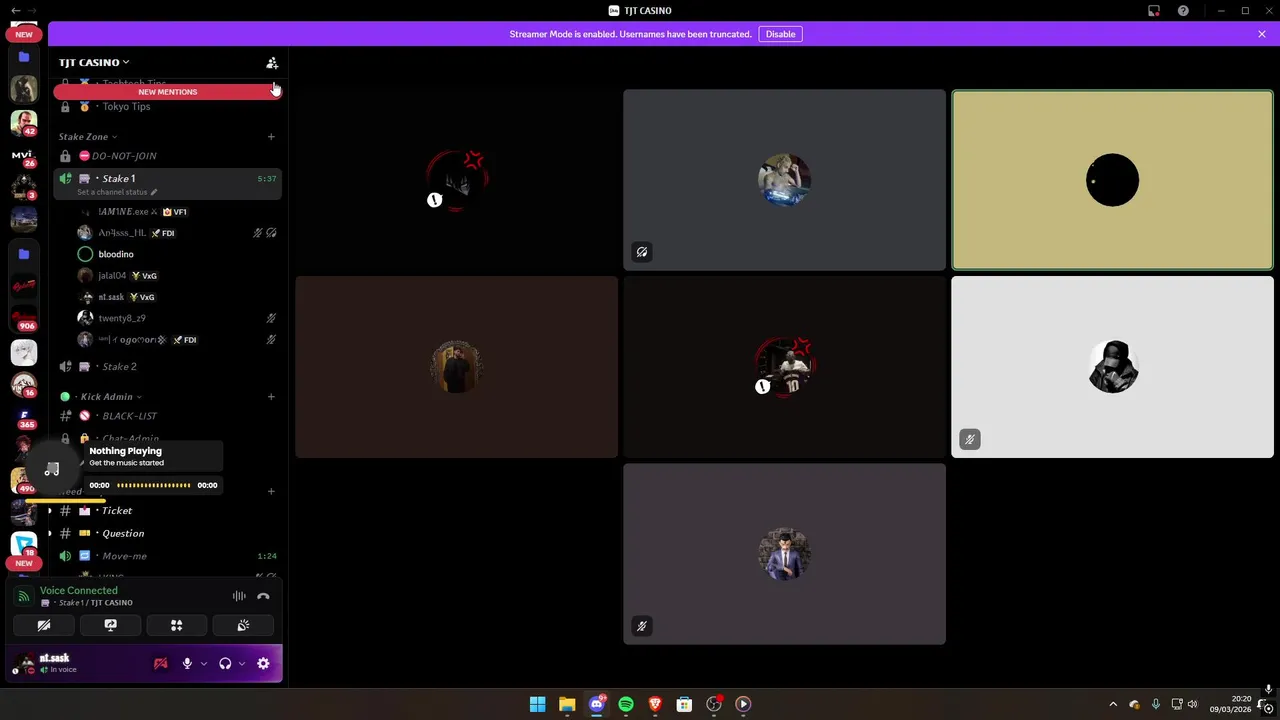Create channel in Kick Admin category
Viewport: 1280px width, 720px height.
271,397
